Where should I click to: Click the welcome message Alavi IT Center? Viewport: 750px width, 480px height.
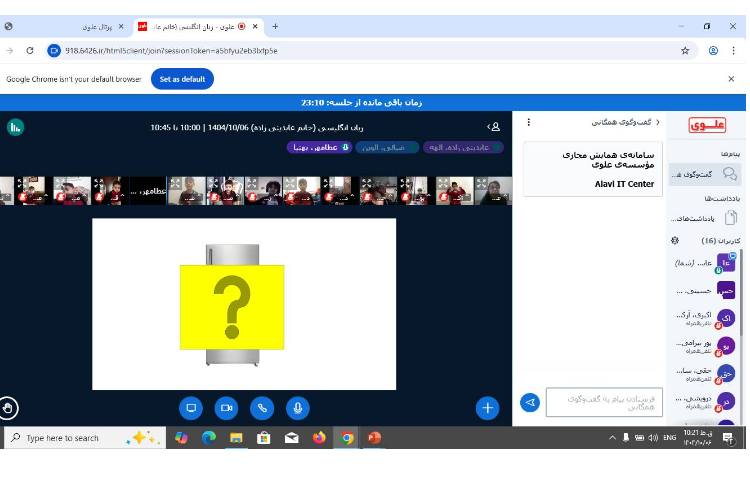pyautogui.click(x=593, y=169)
